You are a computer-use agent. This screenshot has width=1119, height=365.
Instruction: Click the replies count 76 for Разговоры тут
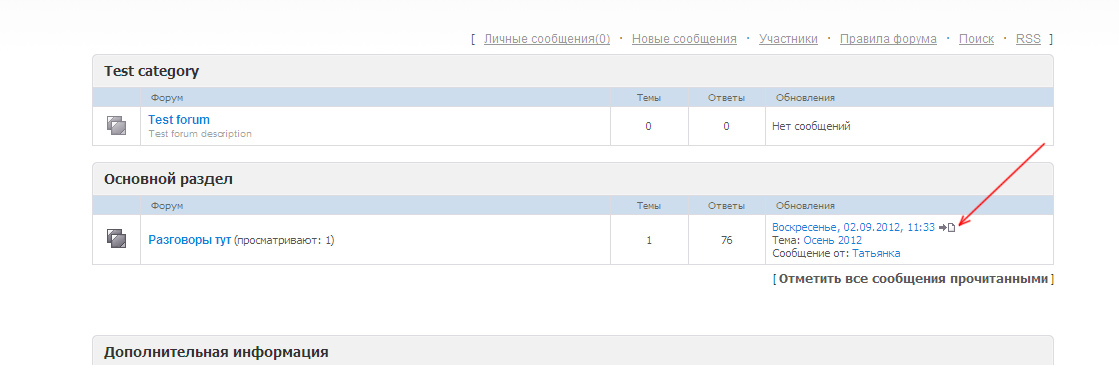[x=726, y=240]
